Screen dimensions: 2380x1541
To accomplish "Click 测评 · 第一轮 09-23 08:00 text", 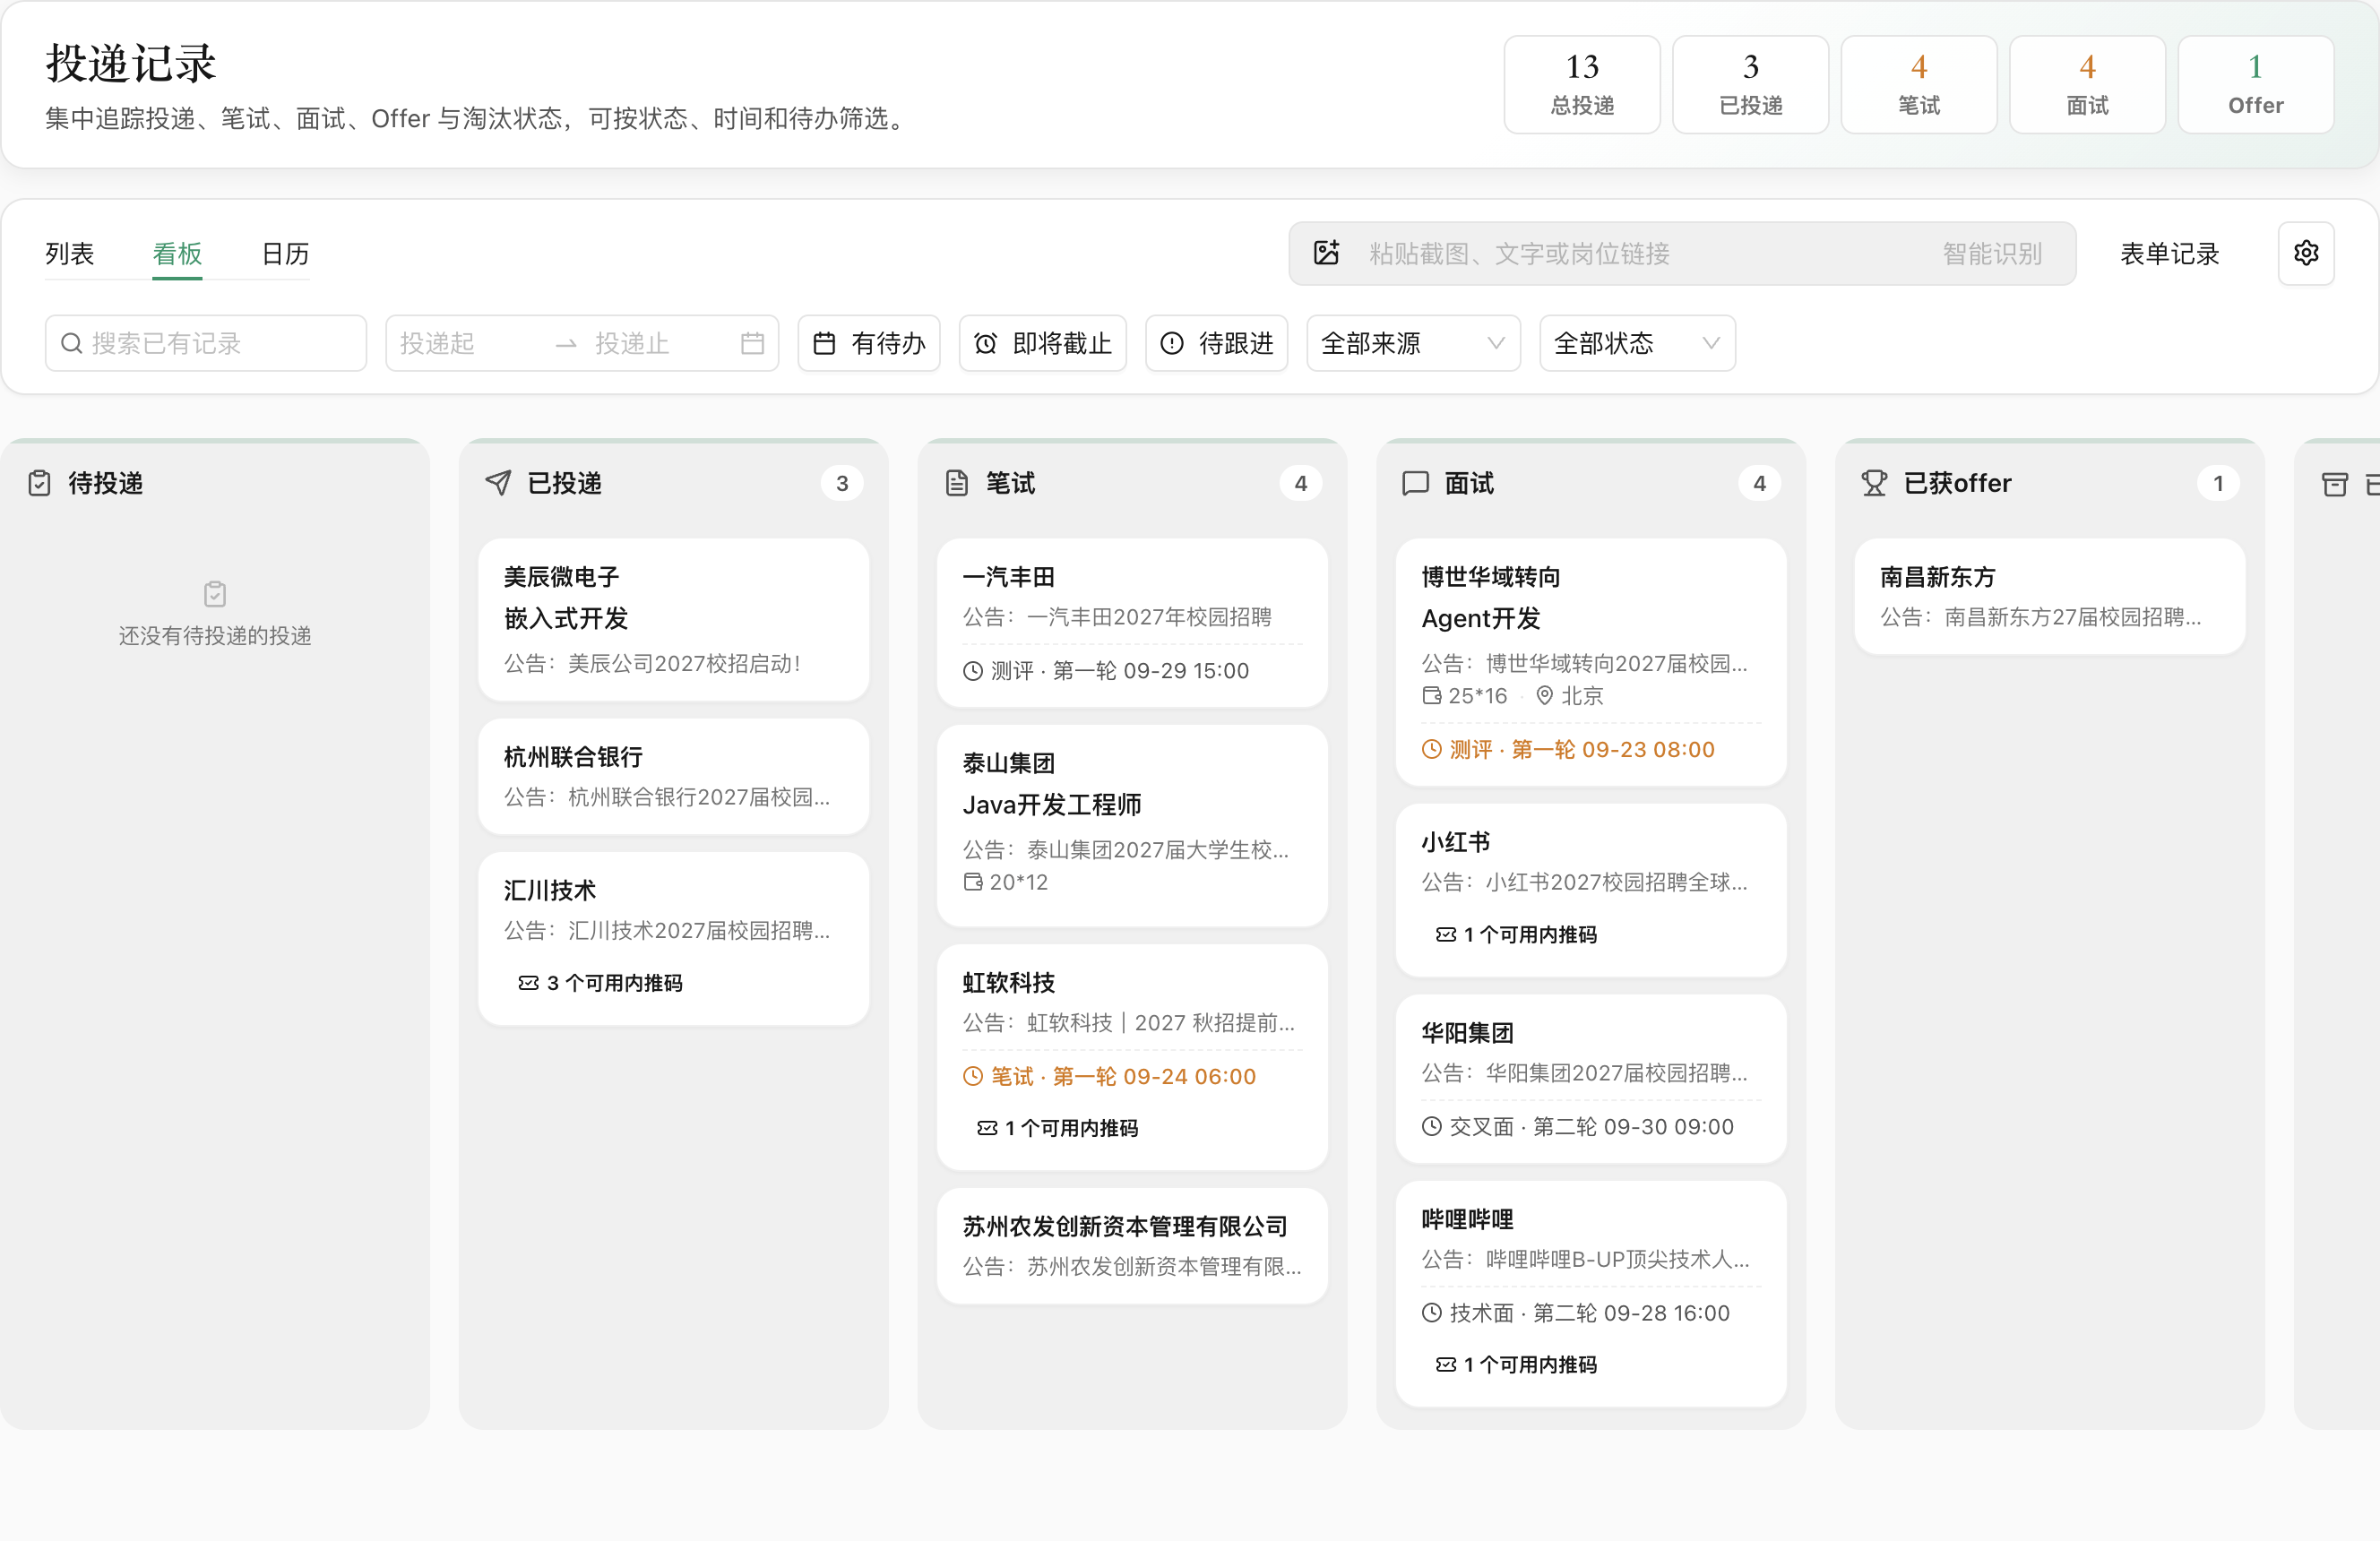I will [x=1582, y=749].
